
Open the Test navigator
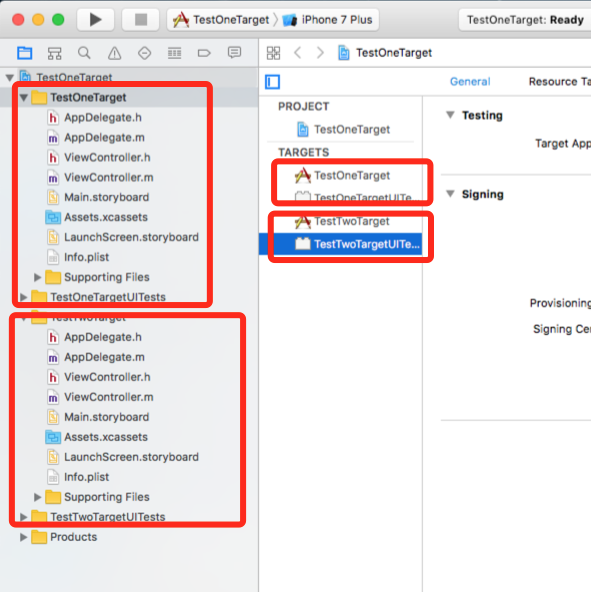[144, 53]
